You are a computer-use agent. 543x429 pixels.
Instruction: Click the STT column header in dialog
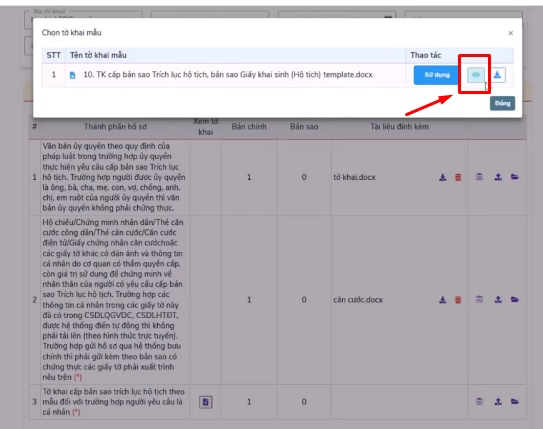tap(53, 55)
